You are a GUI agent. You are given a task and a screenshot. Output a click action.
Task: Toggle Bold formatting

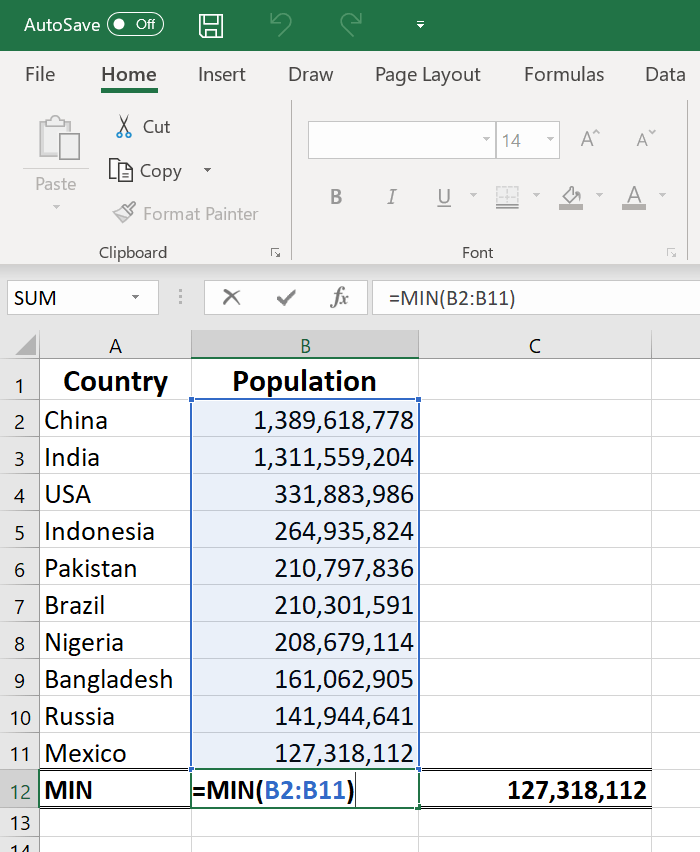click(336, 196)
